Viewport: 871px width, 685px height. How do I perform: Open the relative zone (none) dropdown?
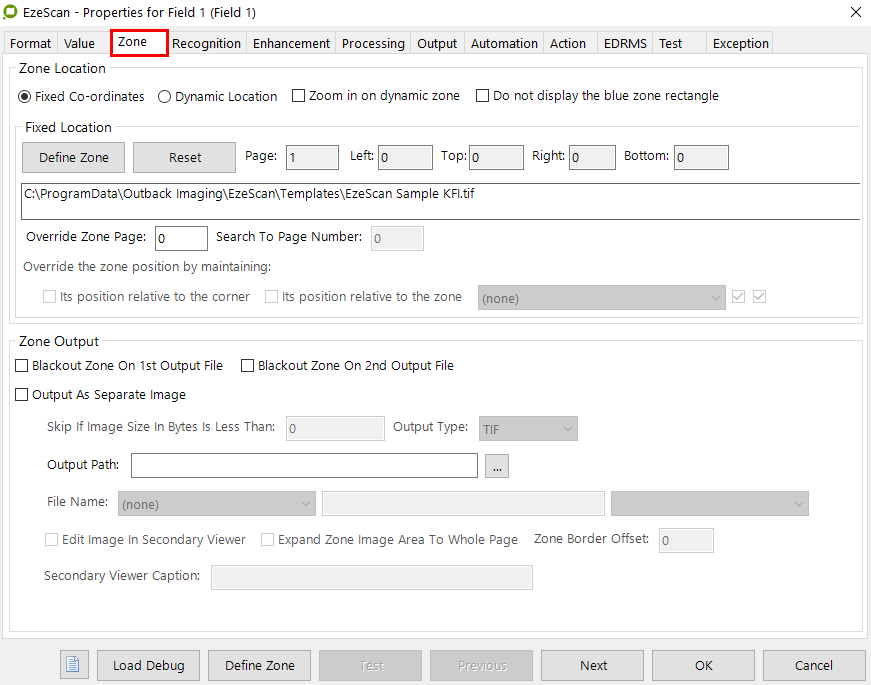point(601,298)
